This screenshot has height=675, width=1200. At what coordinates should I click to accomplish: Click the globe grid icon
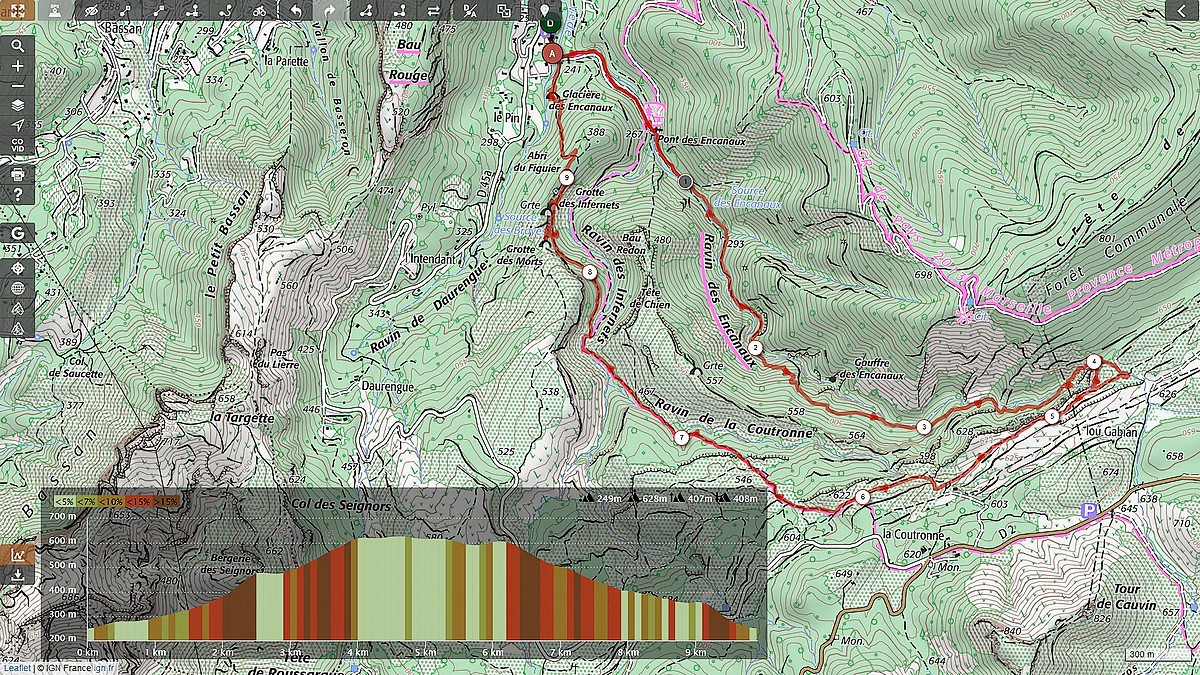click(x=17, y=288)
